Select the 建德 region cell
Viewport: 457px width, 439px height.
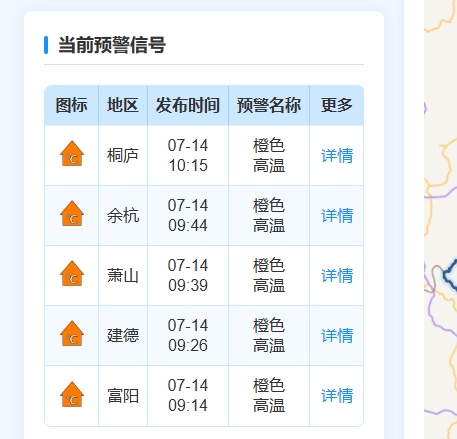coord(123,336)
